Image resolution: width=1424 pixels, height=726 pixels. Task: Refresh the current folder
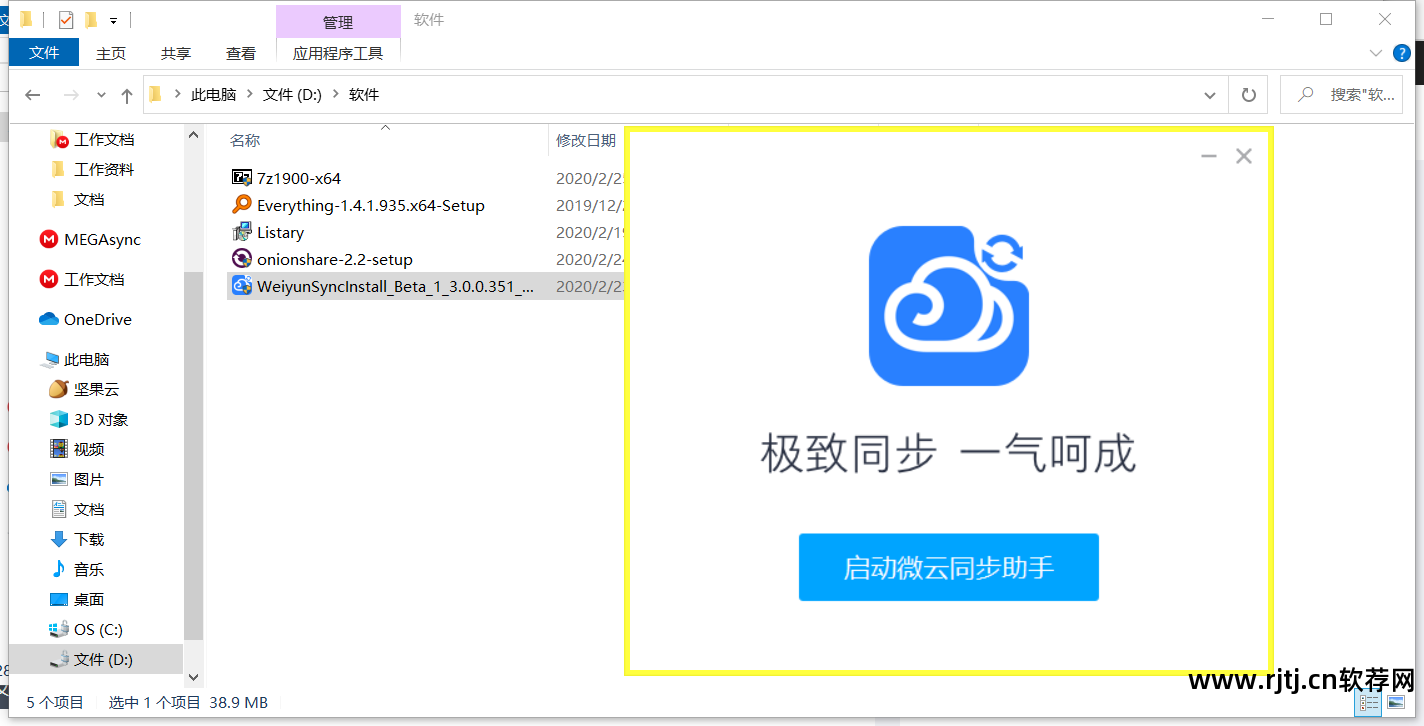coord(1248,95)
